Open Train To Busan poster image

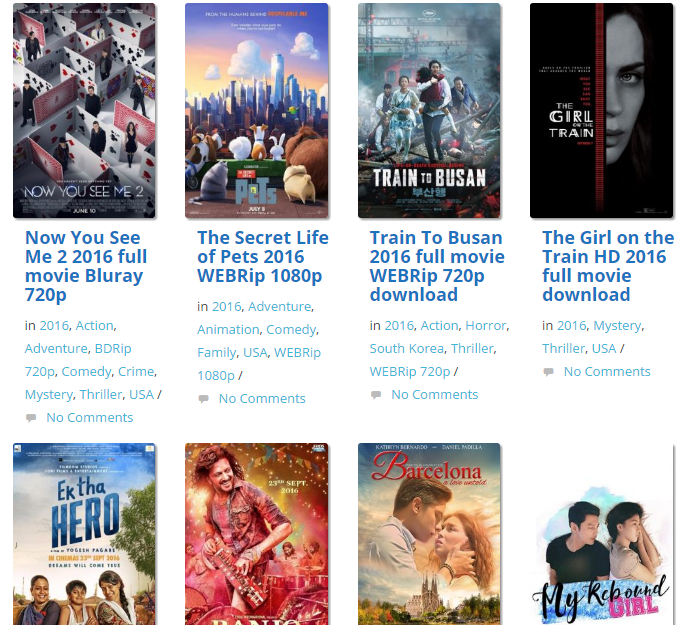click(429, 110)
